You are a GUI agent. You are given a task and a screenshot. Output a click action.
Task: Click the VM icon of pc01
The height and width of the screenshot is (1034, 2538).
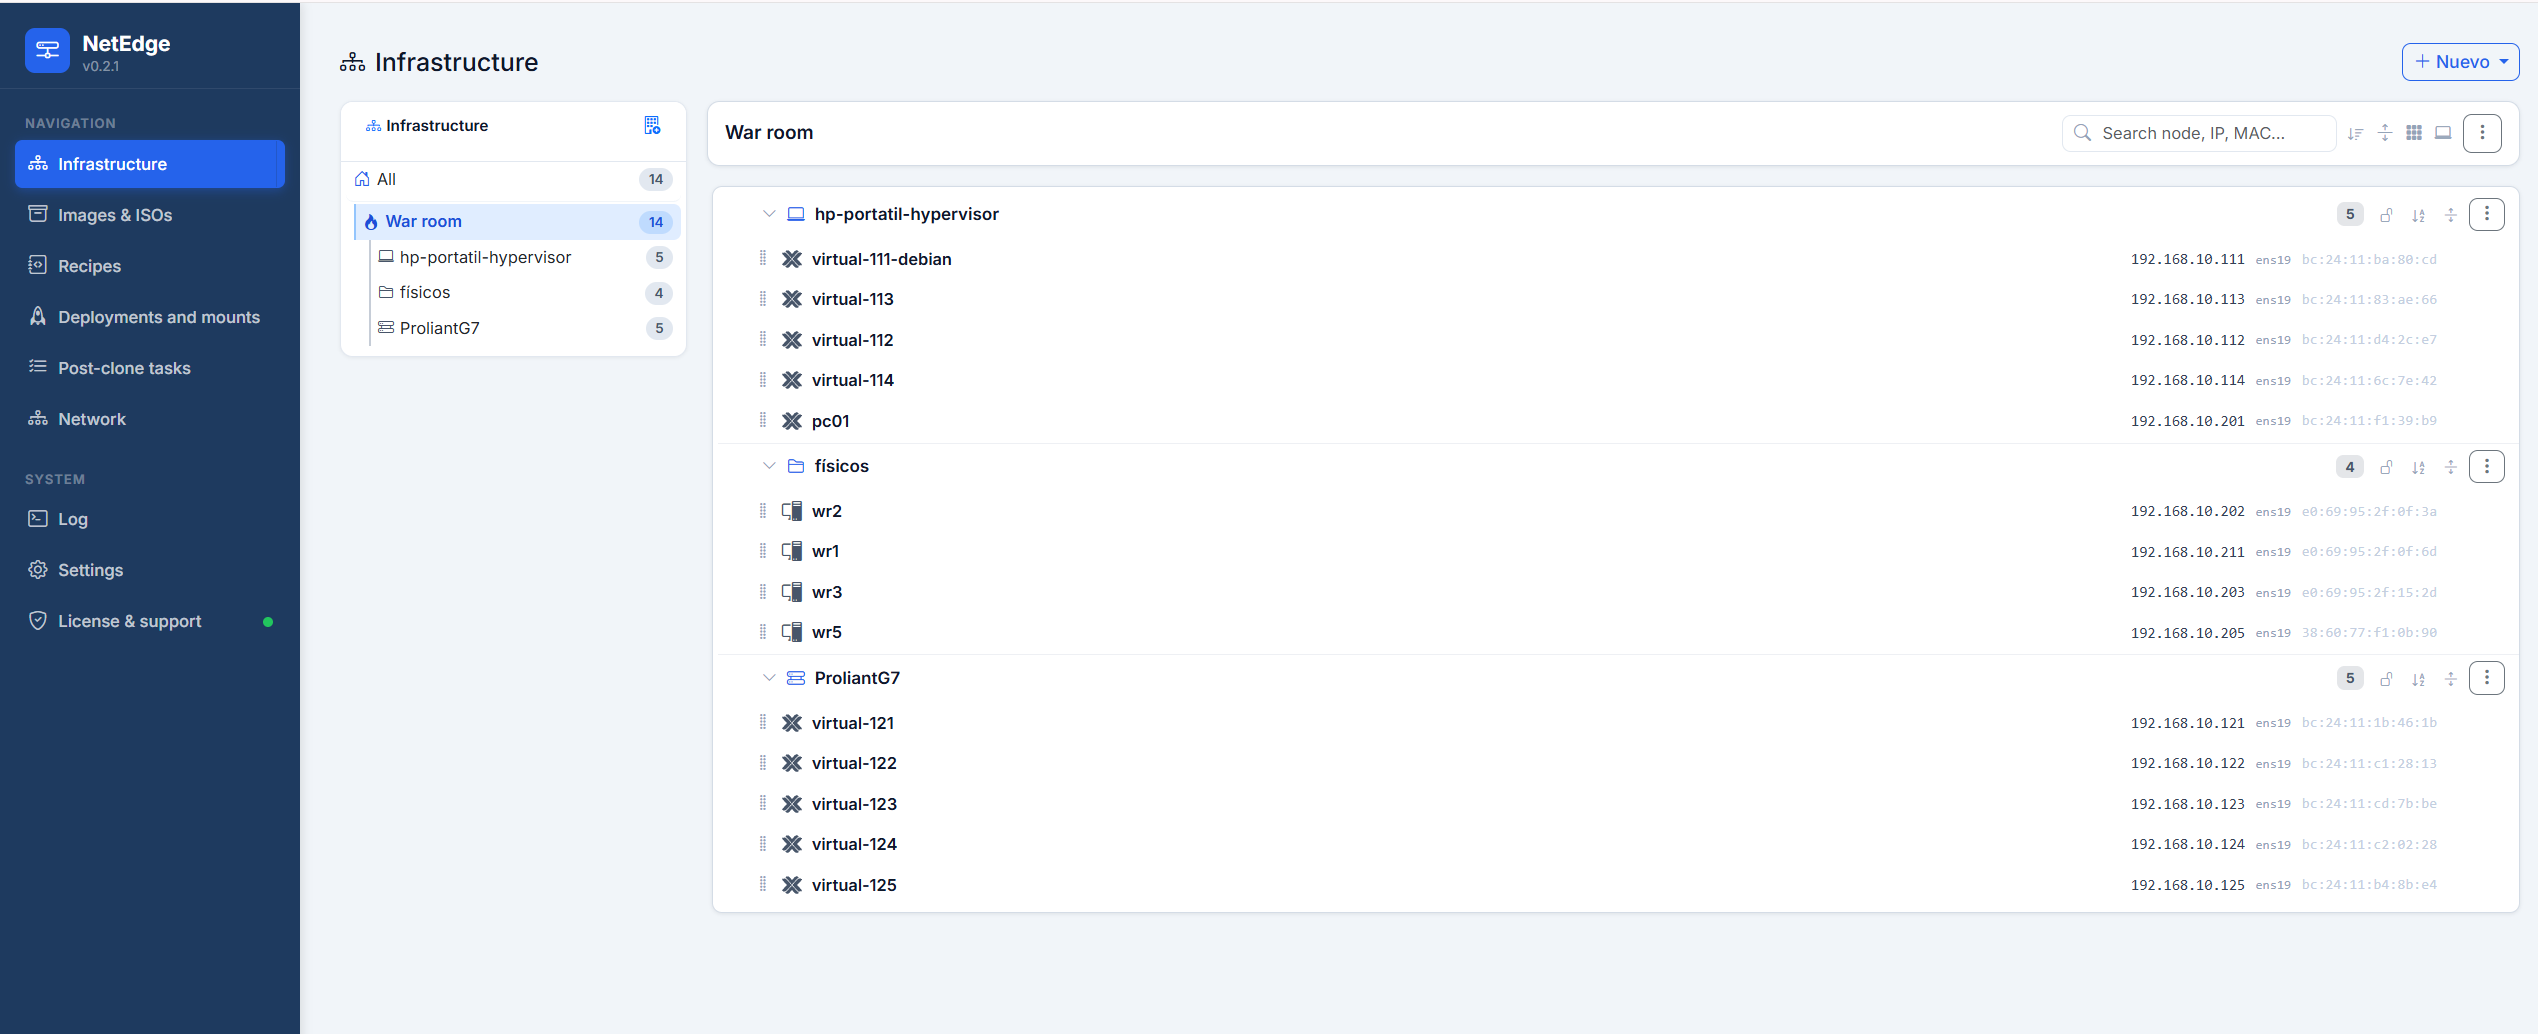coord(792,421)
